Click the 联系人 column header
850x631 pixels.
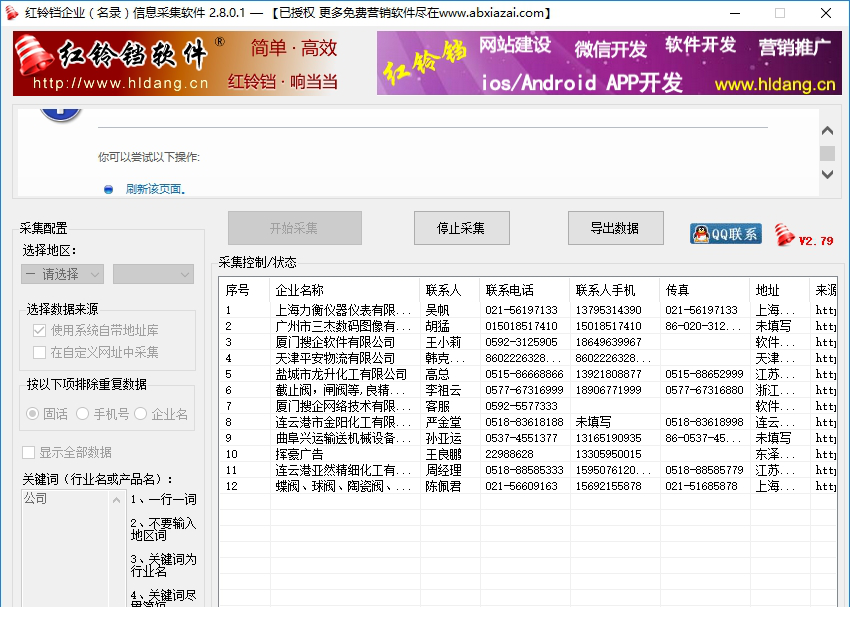[449, 290]
